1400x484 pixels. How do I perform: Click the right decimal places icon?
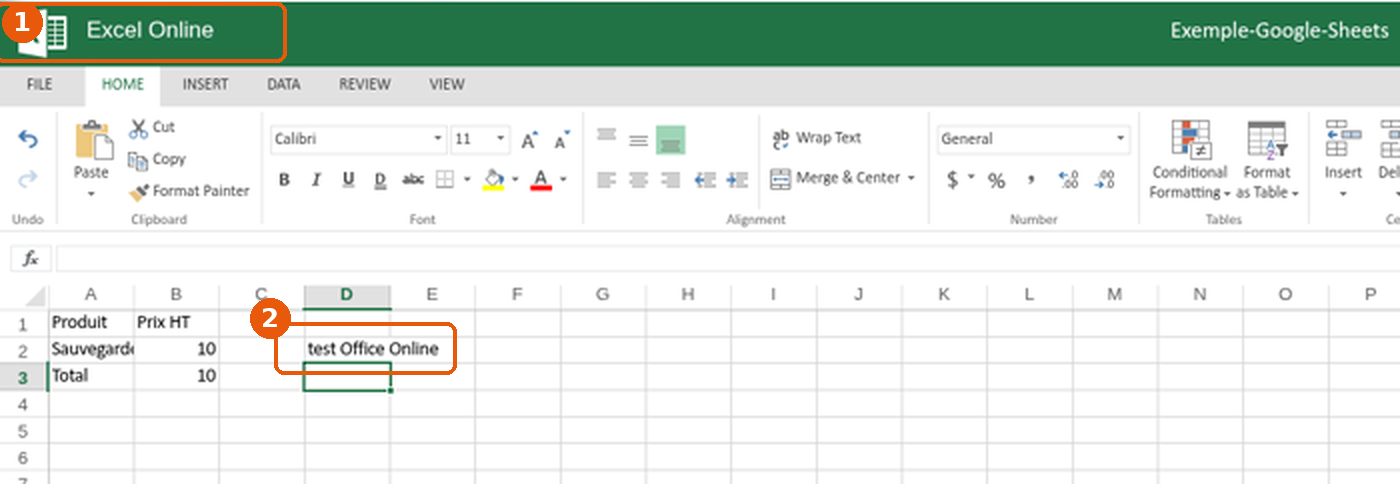coord(1105,180)
